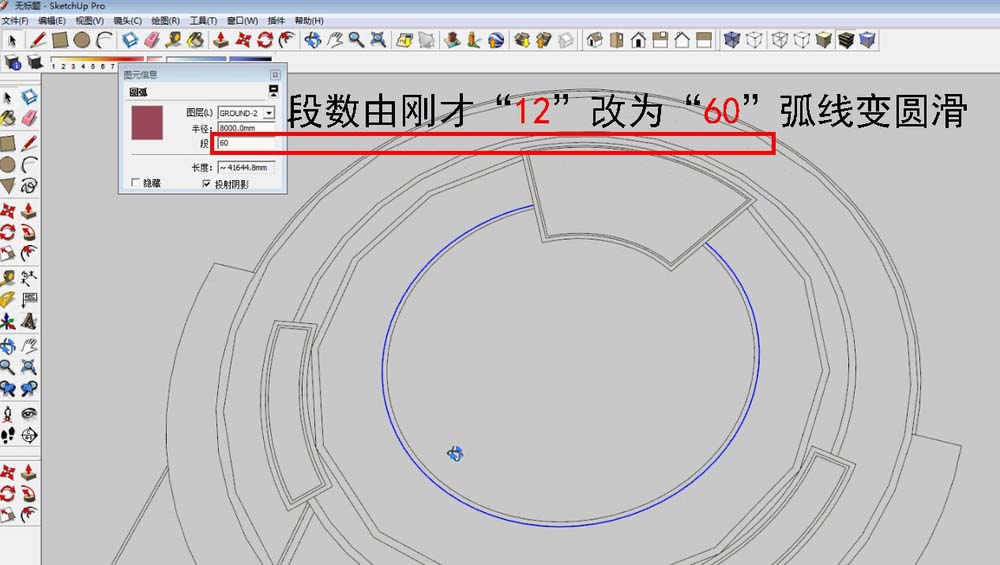The height and width of the screenshot is (565, 1000).
Task: Switch to Shaded With Textures style
Action: [846, 40]
